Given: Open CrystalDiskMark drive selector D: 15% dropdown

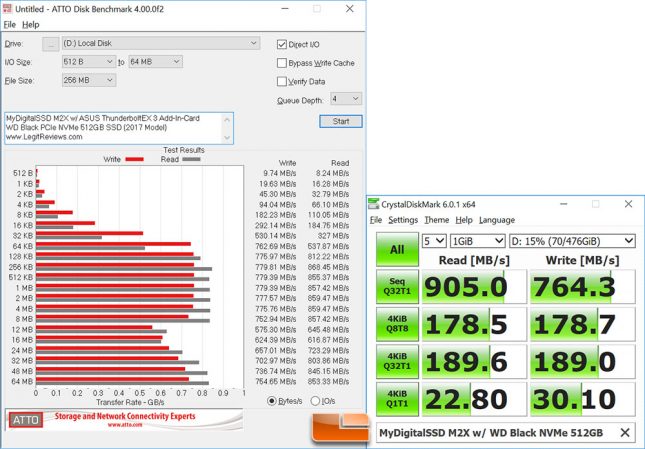Looking at the screenshot, I should (x=572, y=241).
